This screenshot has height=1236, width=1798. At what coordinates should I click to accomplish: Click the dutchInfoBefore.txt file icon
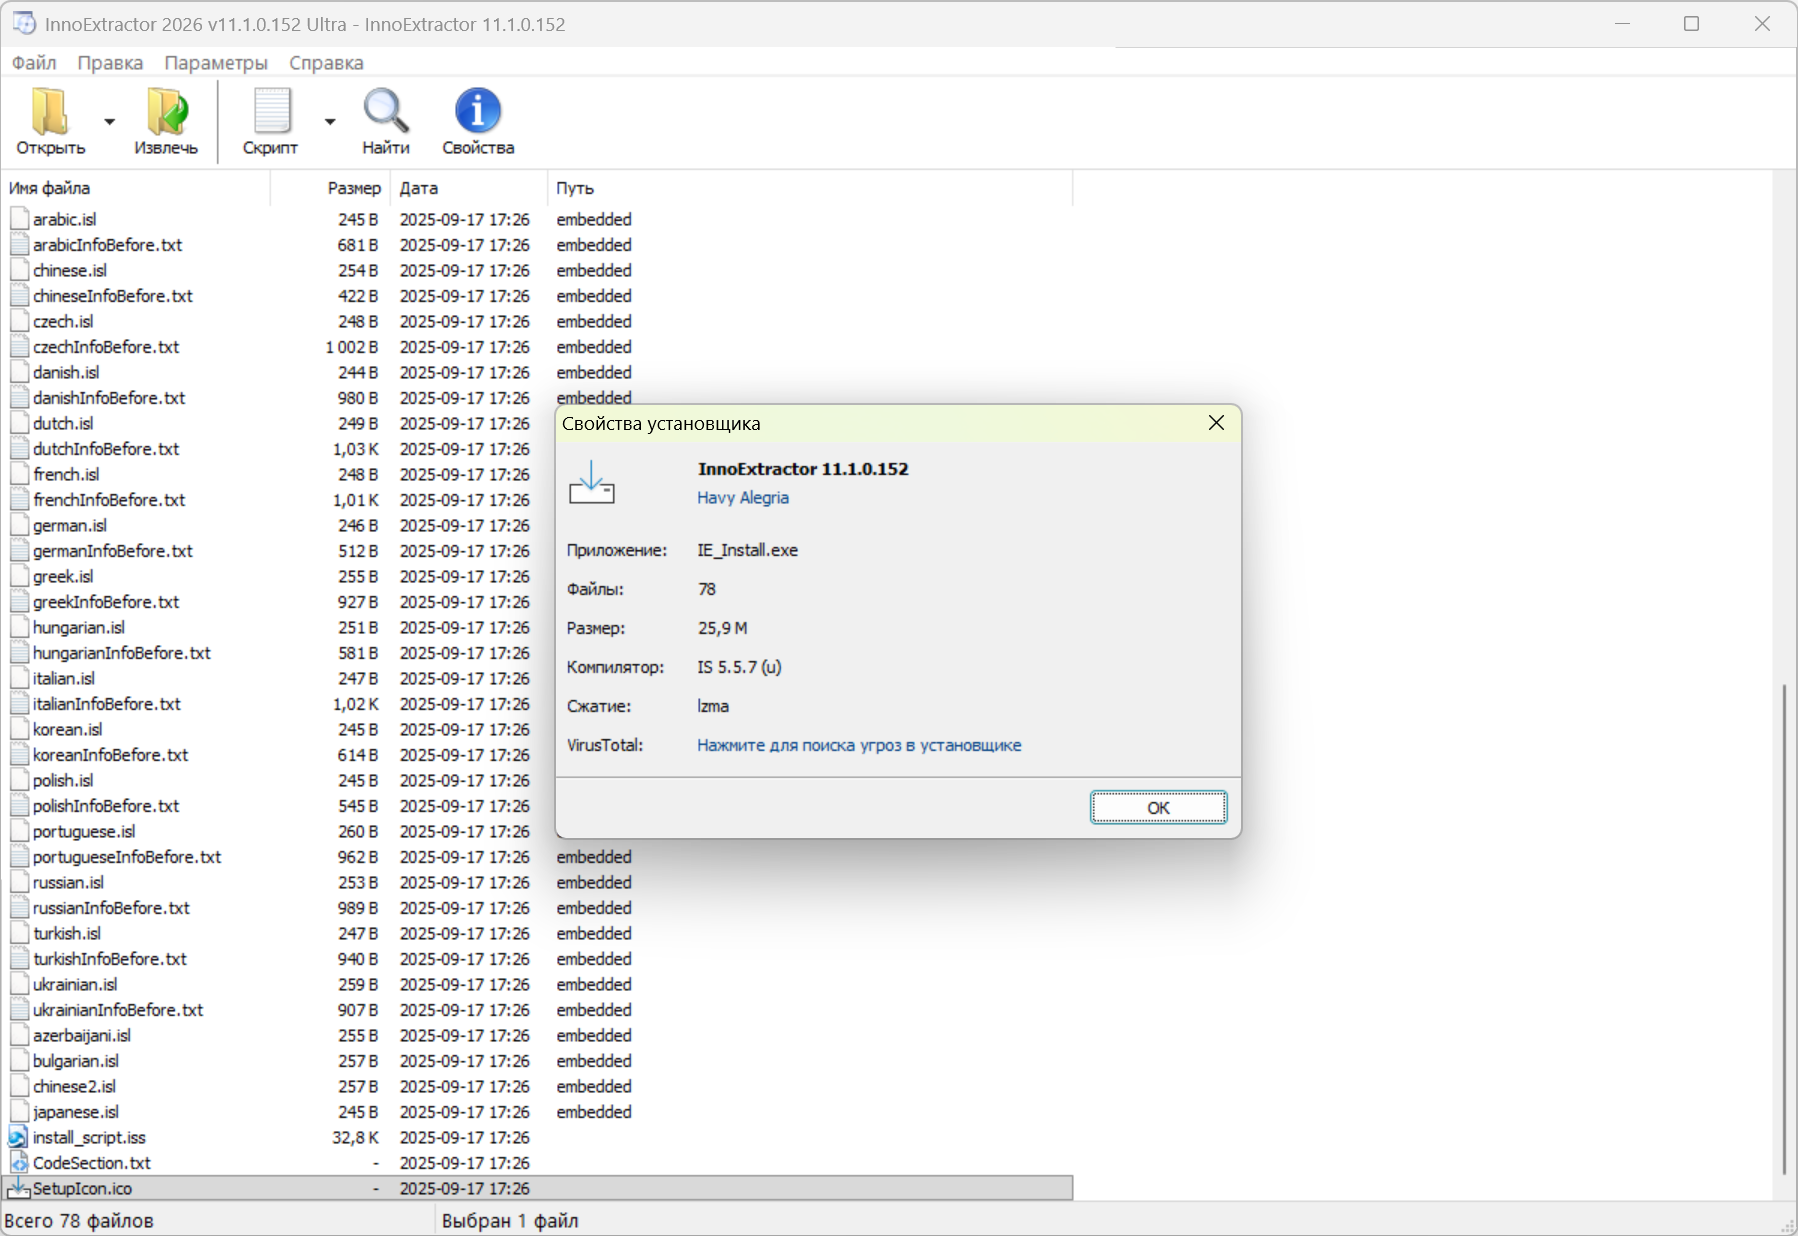coord(19,448)
